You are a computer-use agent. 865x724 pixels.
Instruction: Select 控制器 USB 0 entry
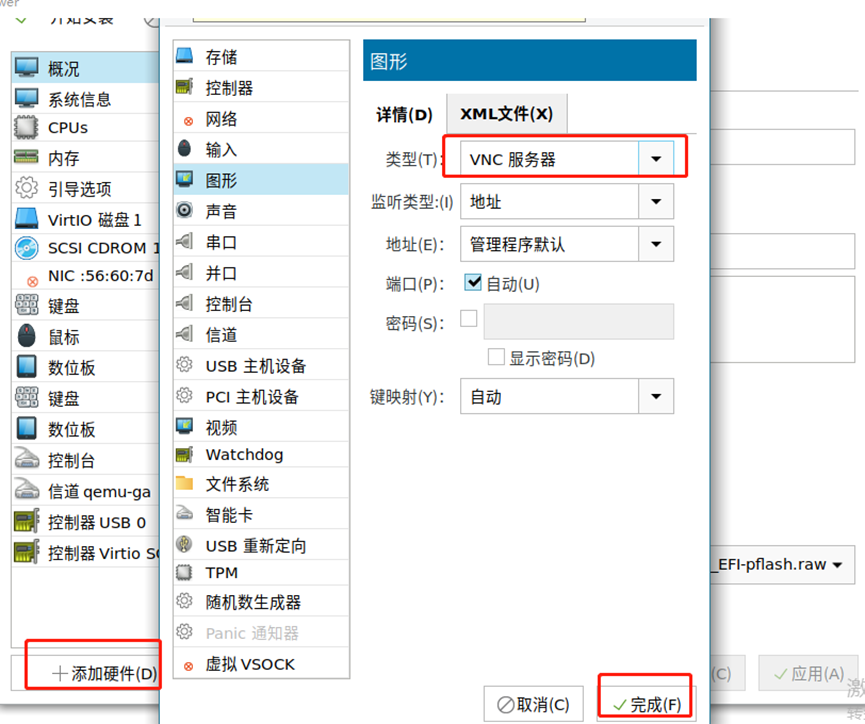pos(86,521)
